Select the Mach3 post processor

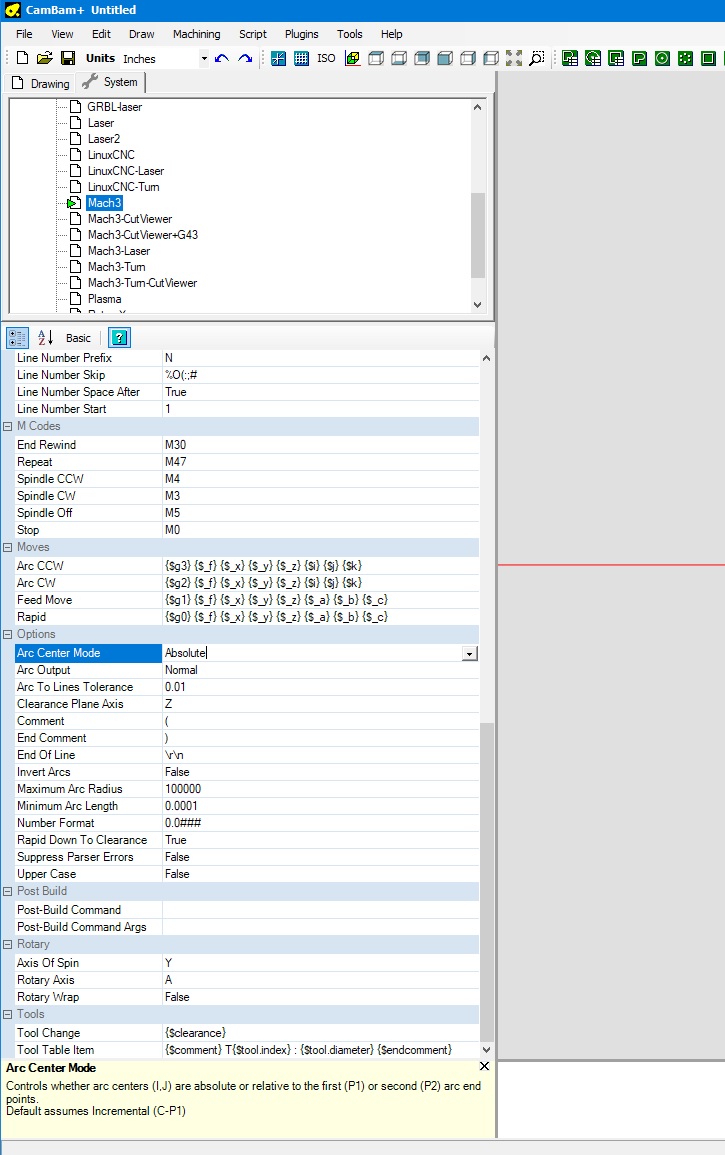tap(104, 203)
